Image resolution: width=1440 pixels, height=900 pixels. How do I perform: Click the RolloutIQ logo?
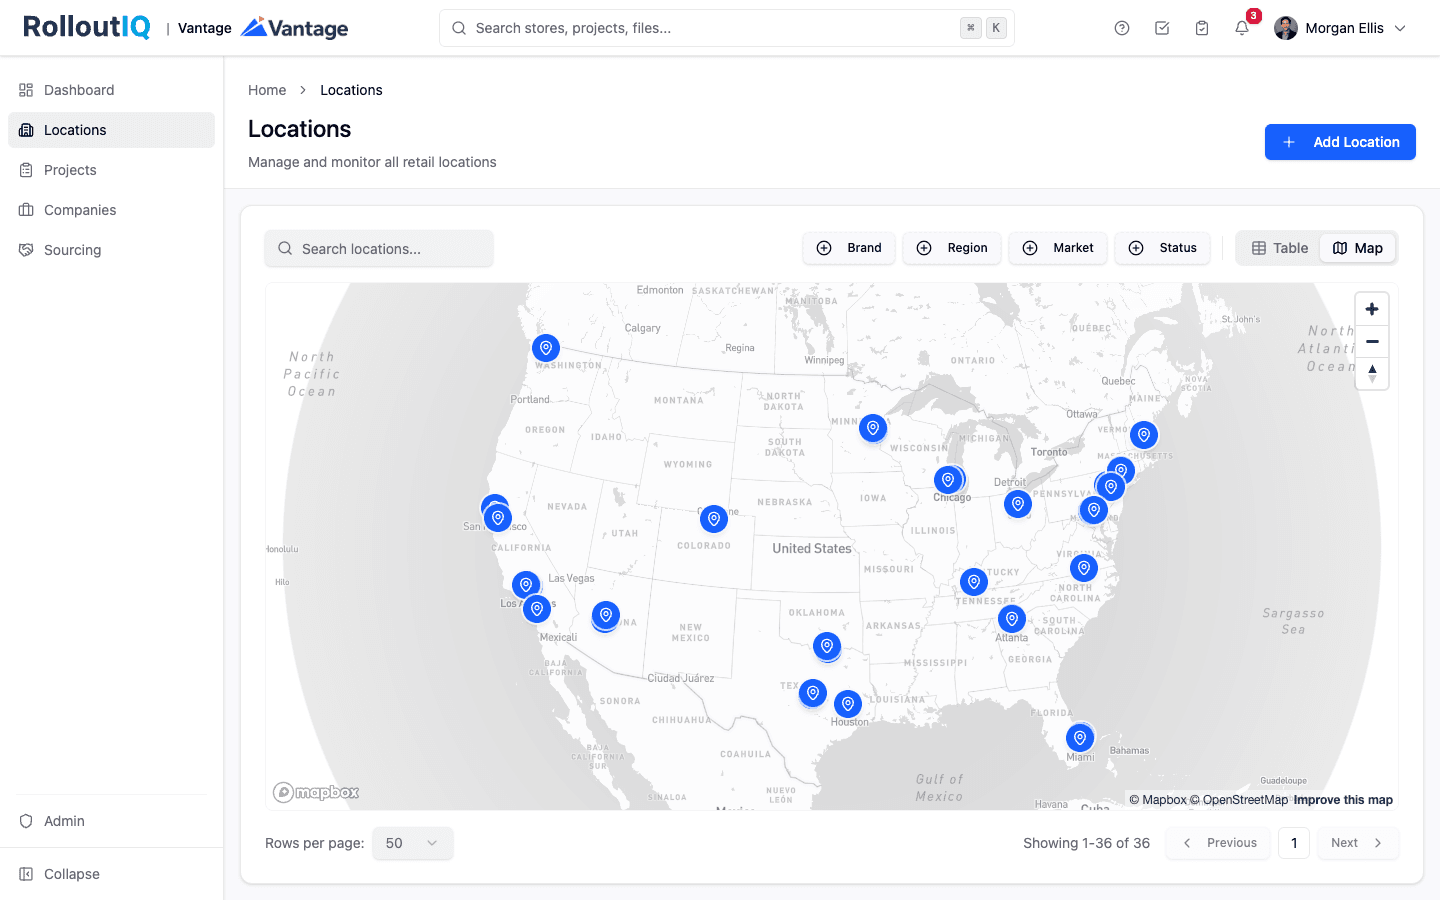(x=87, y=27)
